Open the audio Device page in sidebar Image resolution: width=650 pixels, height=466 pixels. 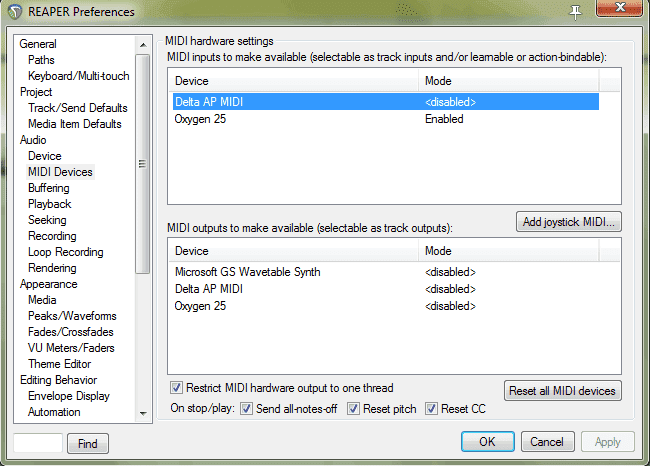point(44,156)
